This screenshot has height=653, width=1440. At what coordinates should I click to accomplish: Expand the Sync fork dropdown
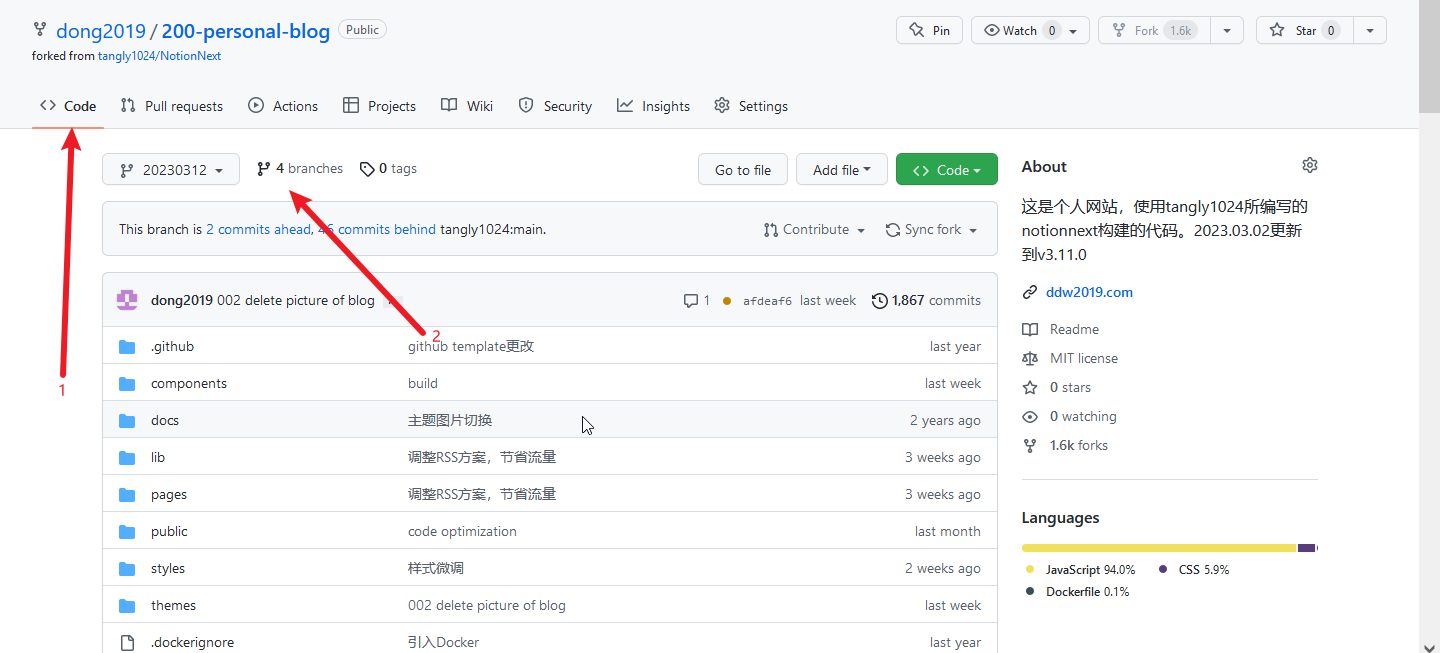coord(931,230)
